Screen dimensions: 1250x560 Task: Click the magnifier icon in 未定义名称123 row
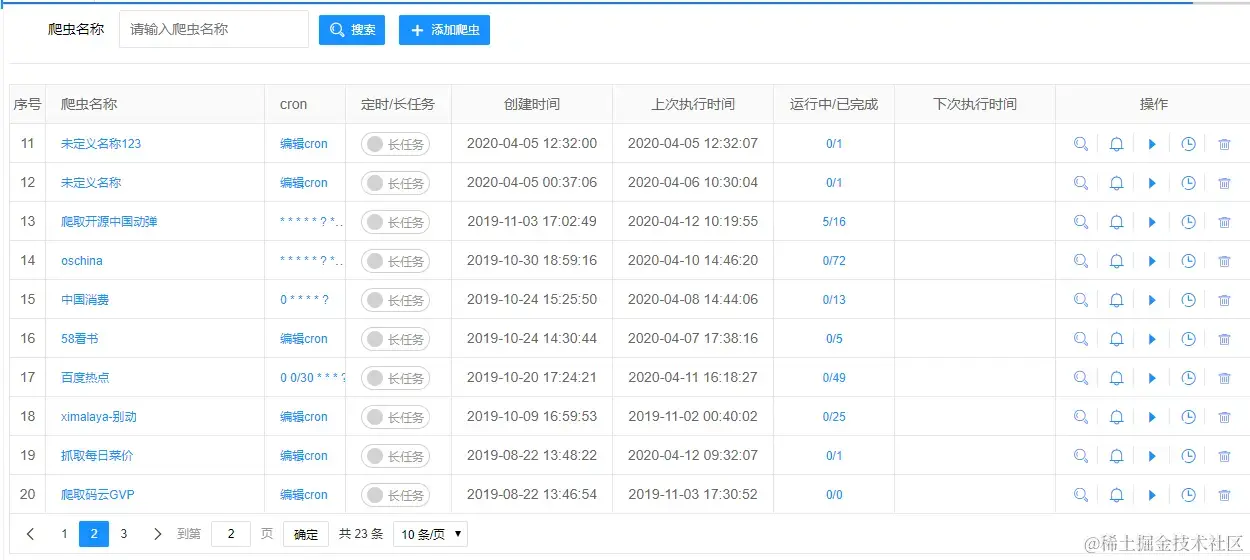point(1081,144)
